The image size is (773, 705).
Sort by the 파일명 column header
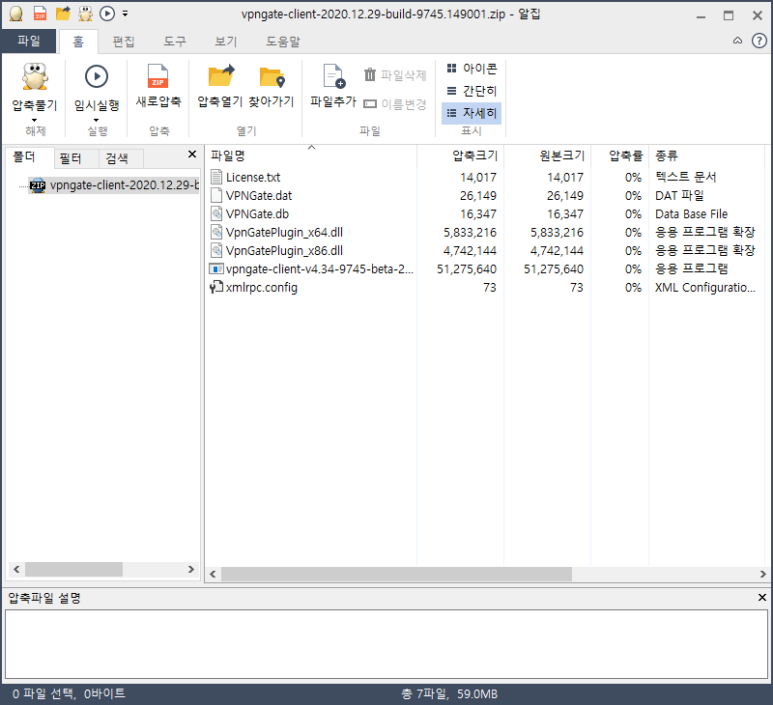tap(311, 156)
